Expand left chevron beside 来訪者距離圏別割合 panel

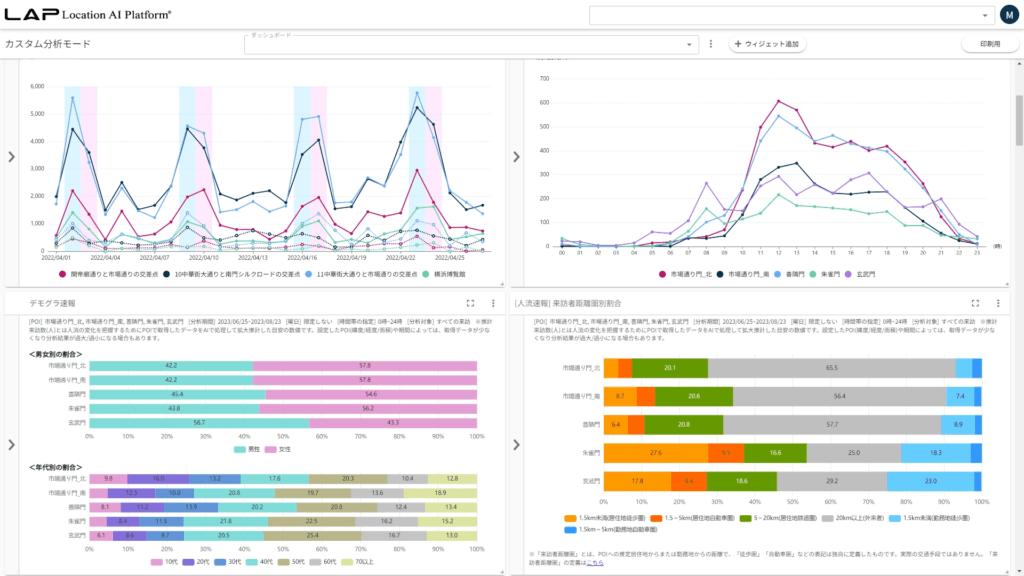pos(517,444)
